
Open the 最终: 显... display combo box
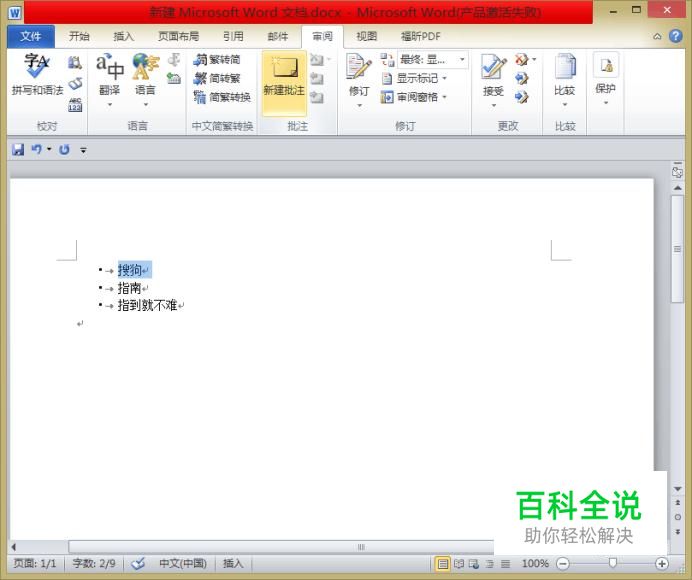tap(432, 60)
